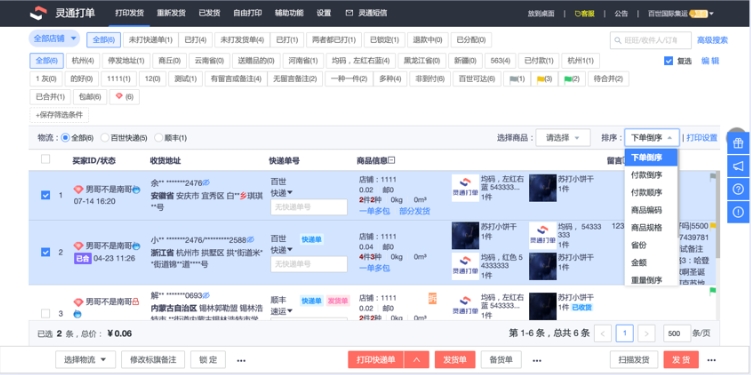Switch to 已发货 tab

[209, 13]
